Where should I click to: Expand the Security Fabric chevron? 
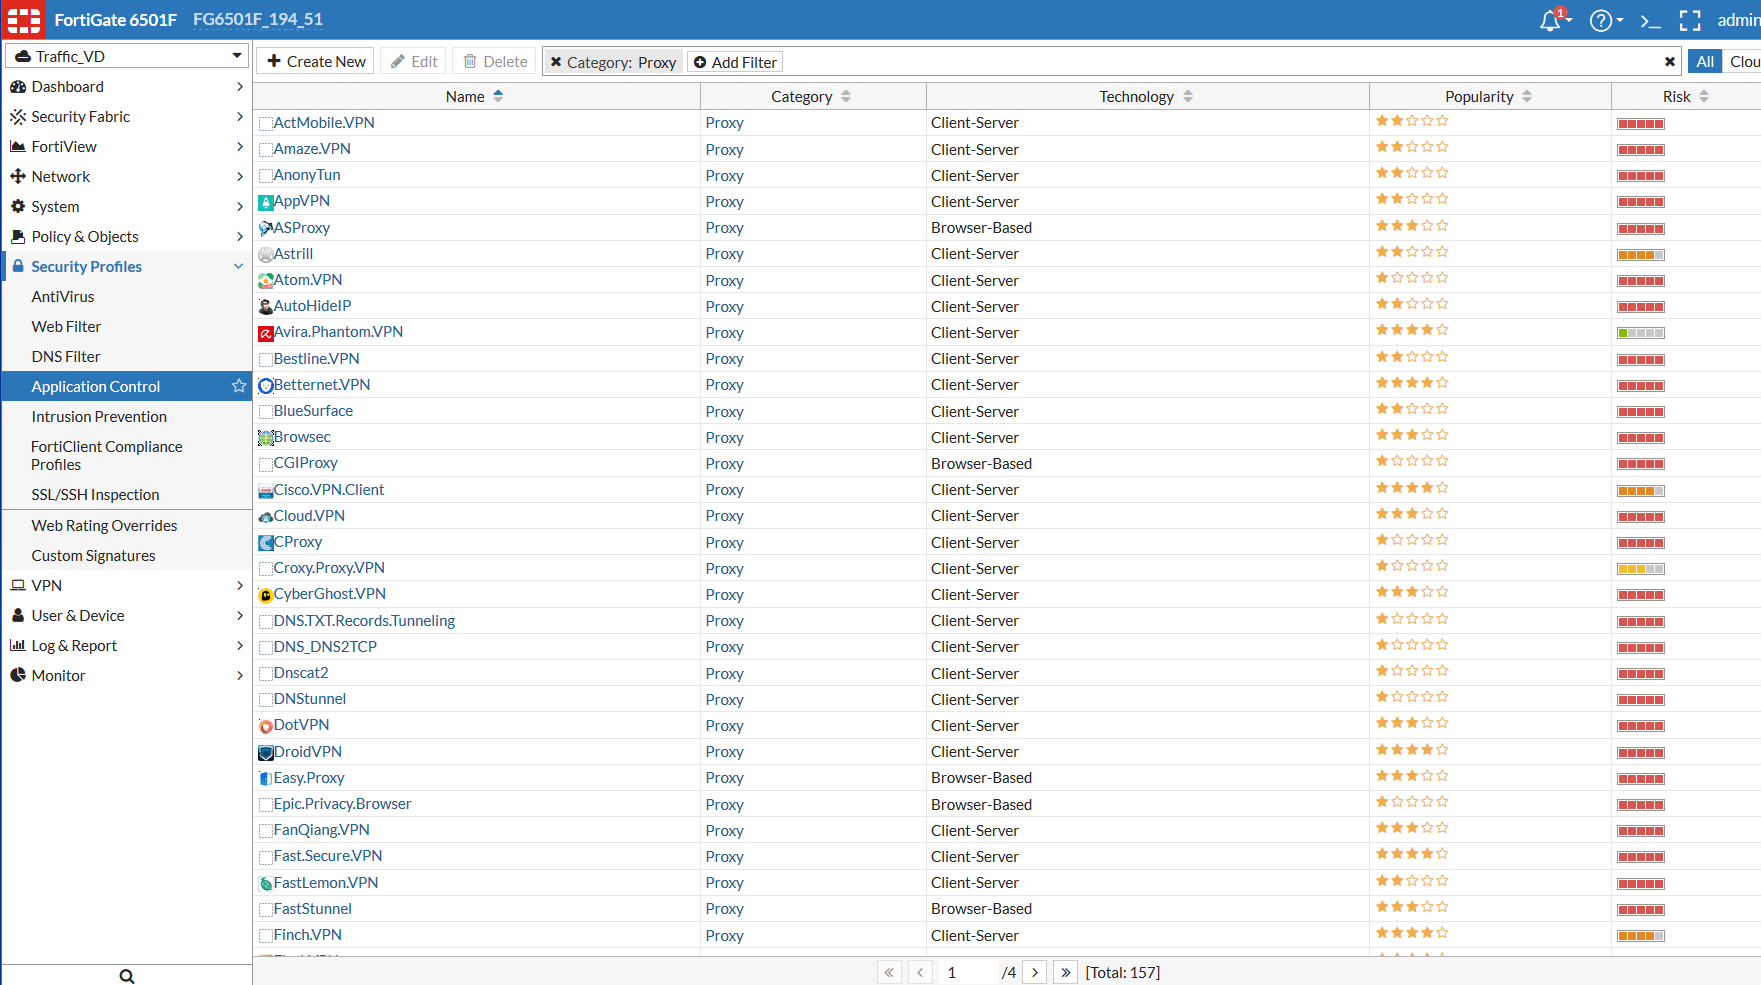[x=240, y=117]
